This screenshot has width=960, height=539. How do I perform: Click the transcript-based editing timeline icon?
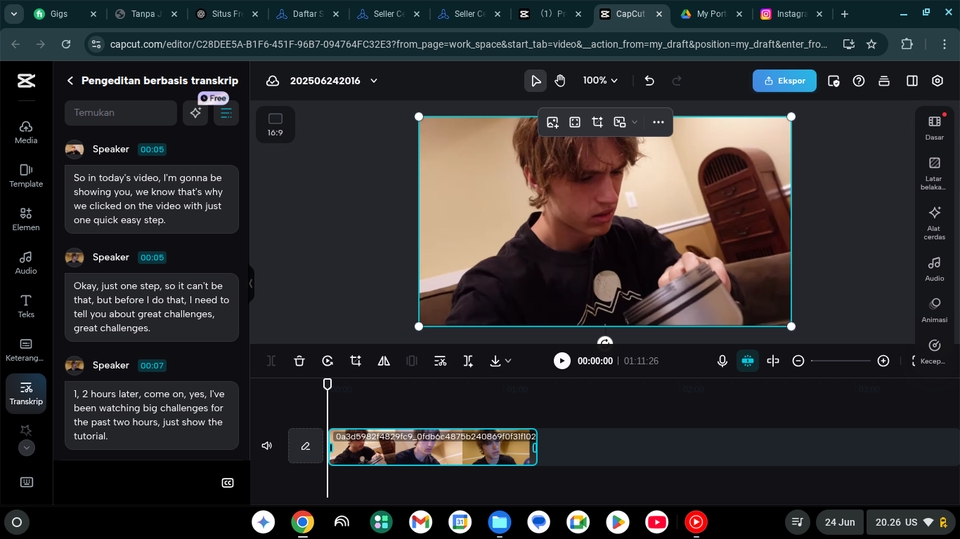pos(440,361)
